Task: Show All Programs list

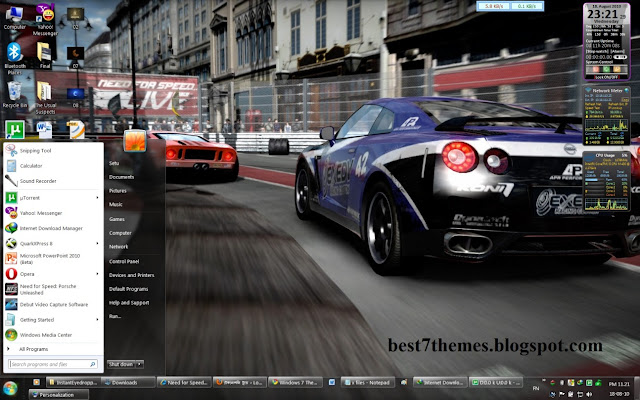Action: [52, 349]
